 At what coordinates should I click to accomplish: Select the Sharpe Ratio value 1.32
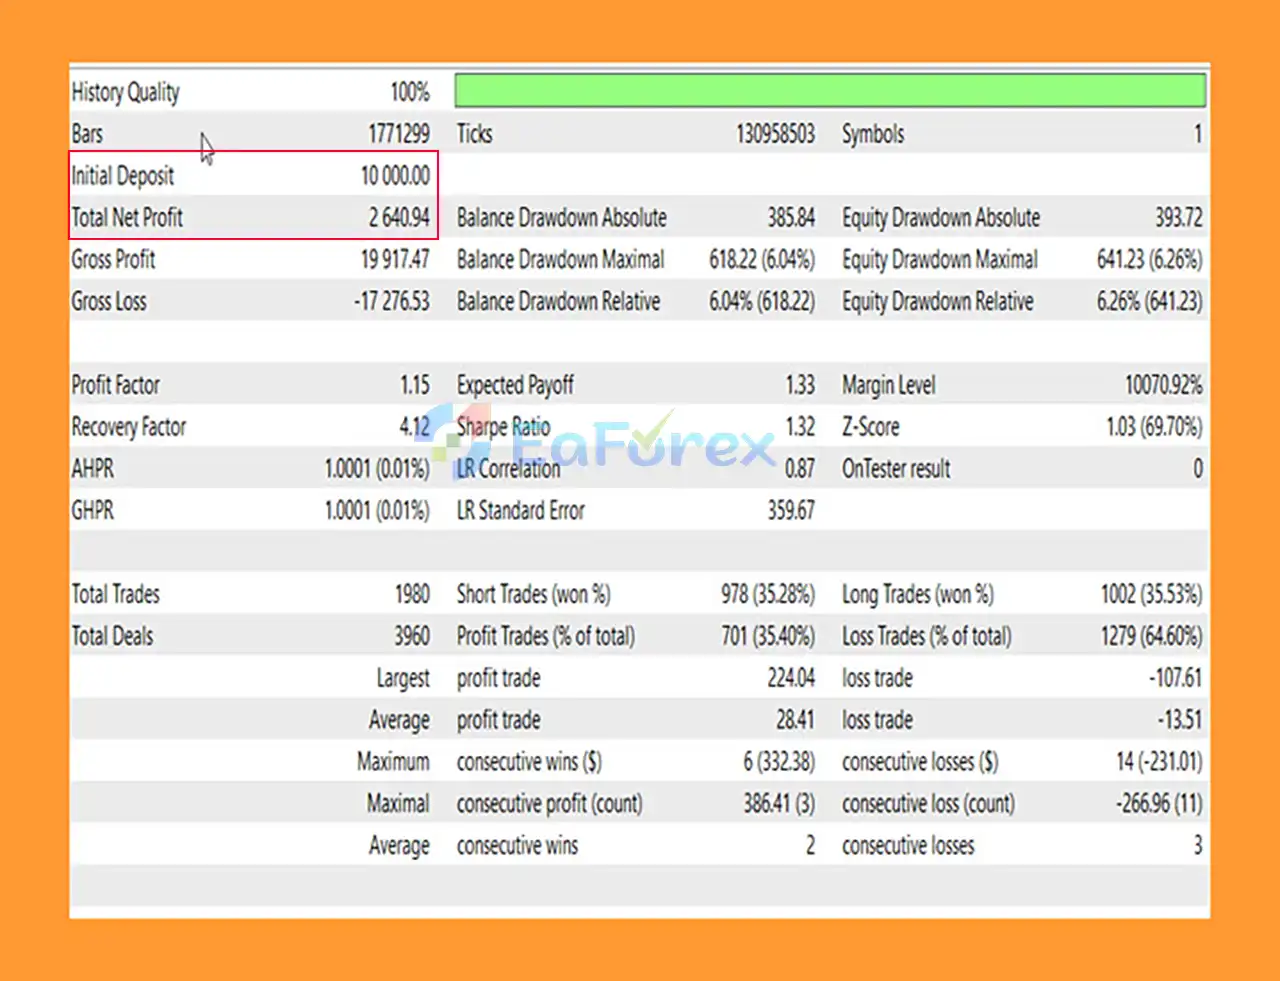pyautogui.click(x=800, y=427)
